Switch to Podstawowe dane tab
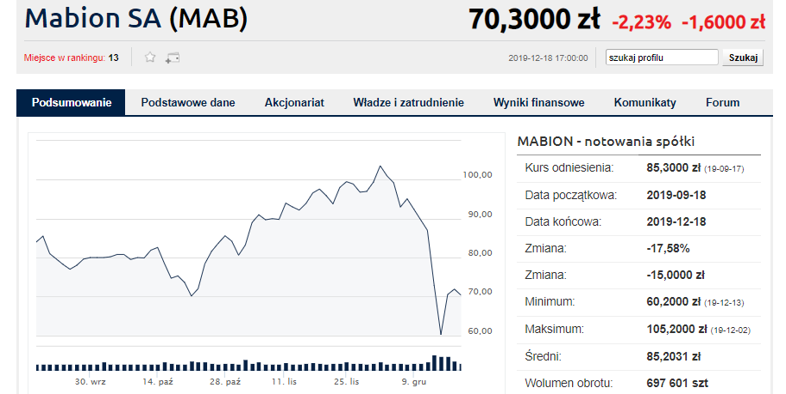The image size is (786, 394). click(x=188, y=102)
